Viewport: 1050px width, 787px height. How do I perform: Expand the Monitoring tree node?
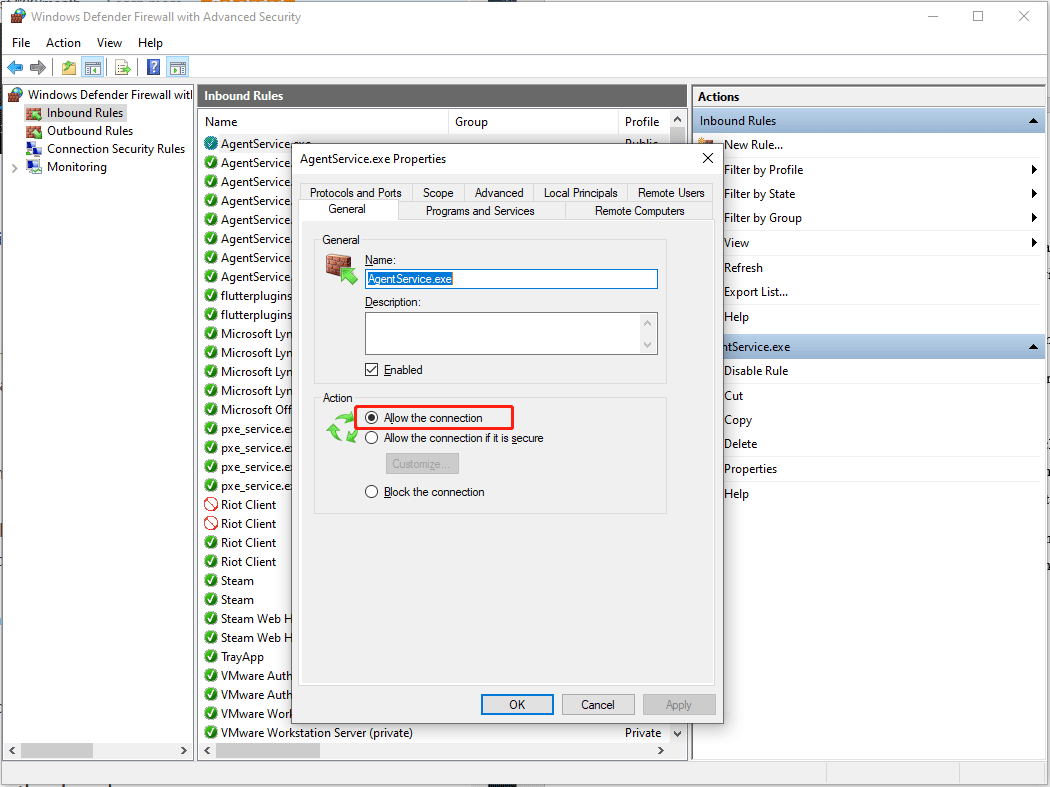[16, 166]
